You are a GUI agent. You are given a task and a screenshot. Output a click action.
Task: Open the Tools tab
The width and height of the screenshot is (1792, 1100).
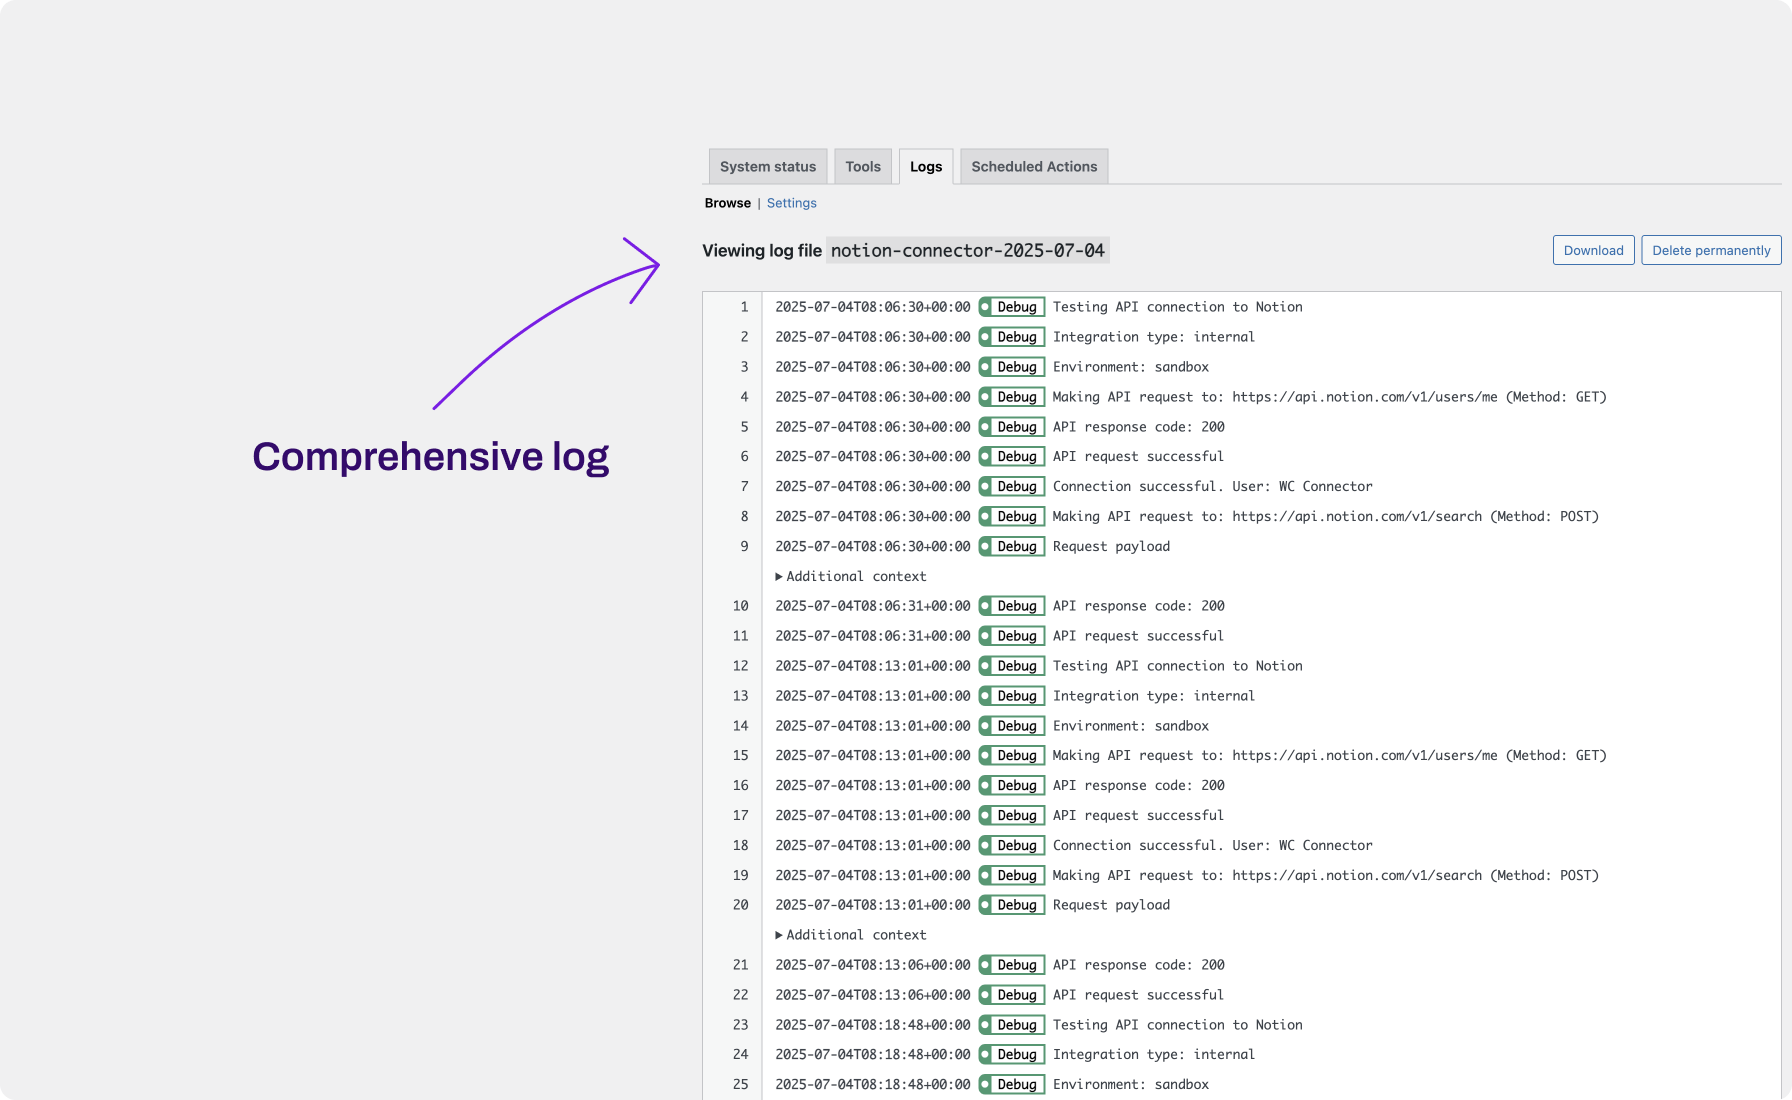click(x=862, y=166)
